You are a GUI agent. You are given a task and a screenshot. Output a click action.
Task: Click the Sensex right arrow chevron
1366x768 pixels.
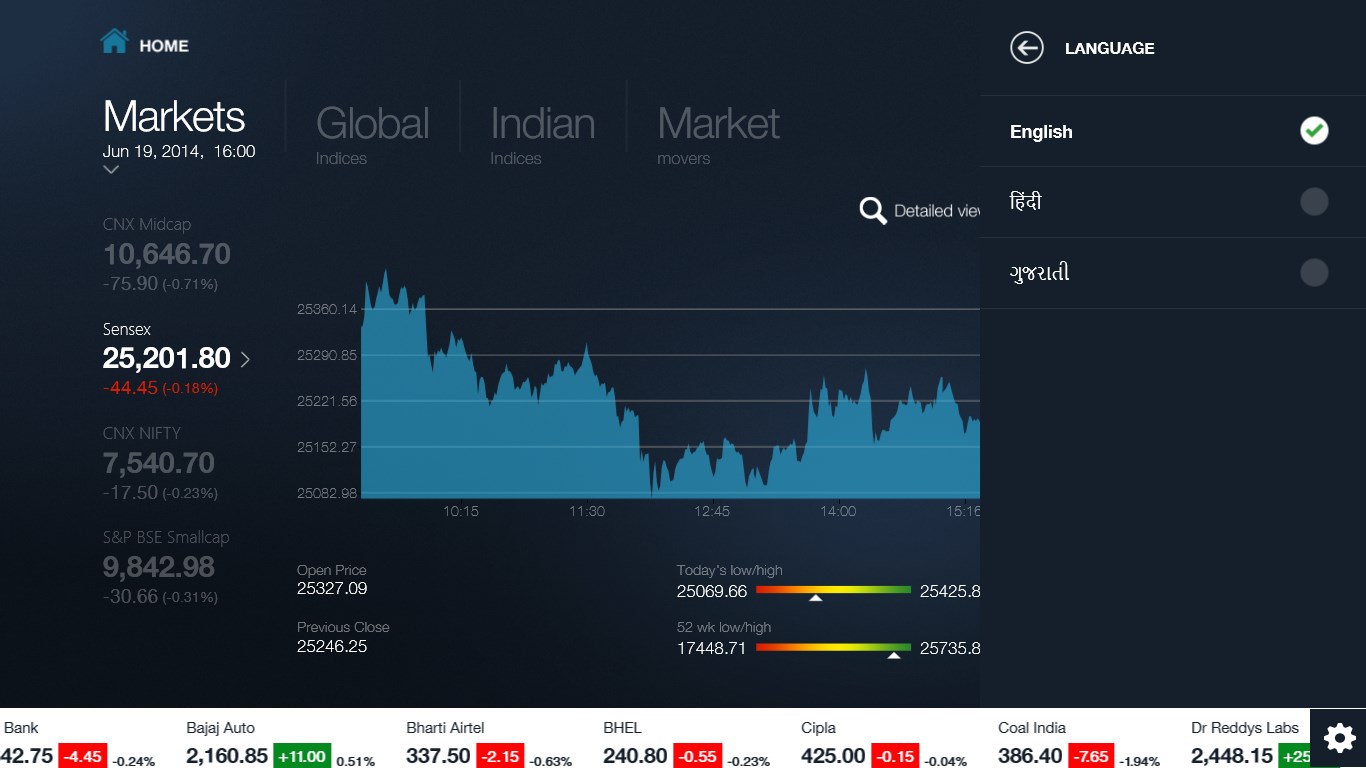246,358
